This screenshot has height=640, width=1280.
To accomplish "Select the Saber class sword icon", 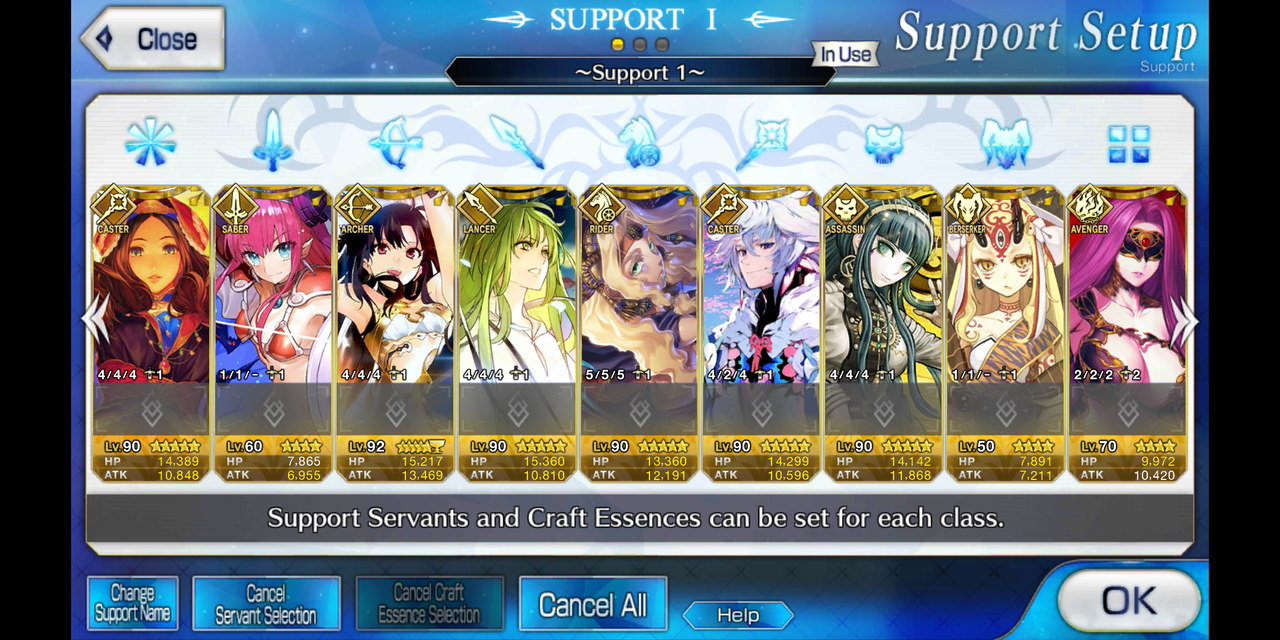I will point(272,140).
